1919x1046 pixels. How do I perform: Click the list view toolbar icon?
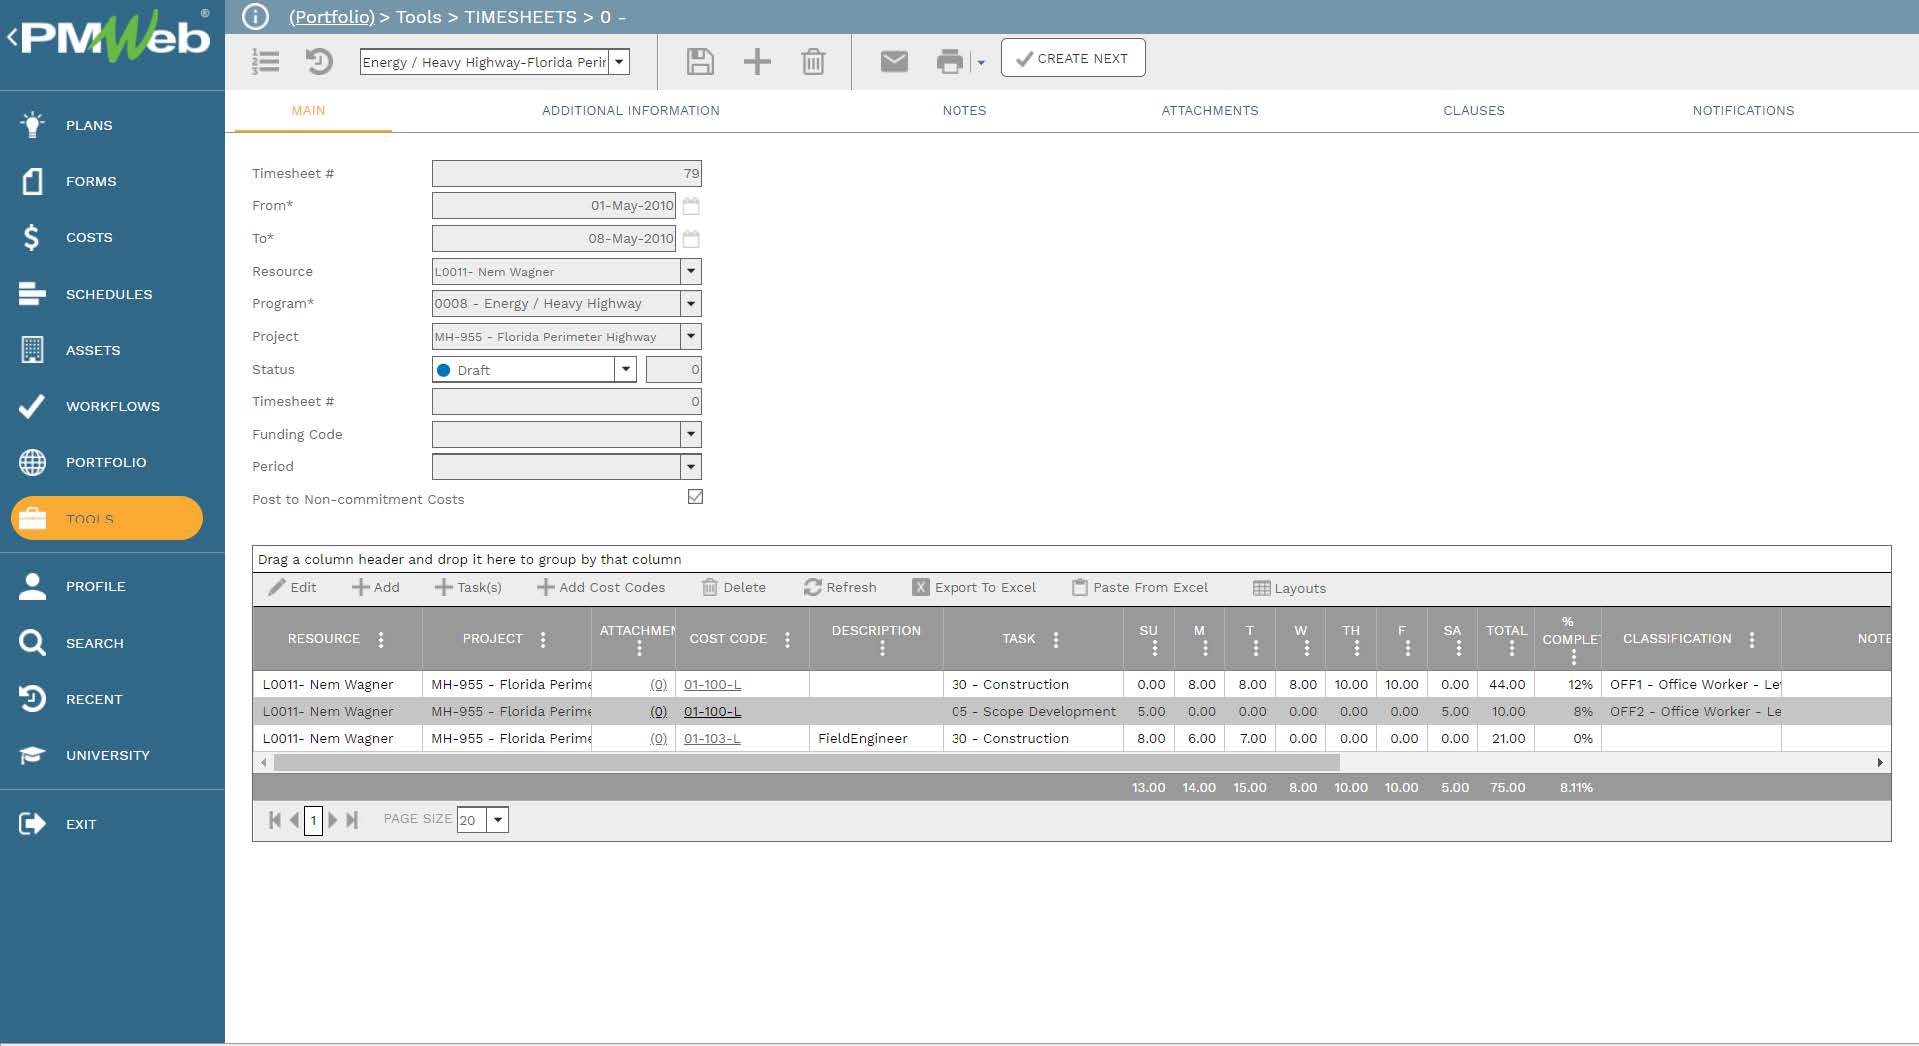(x=265, y=62)
